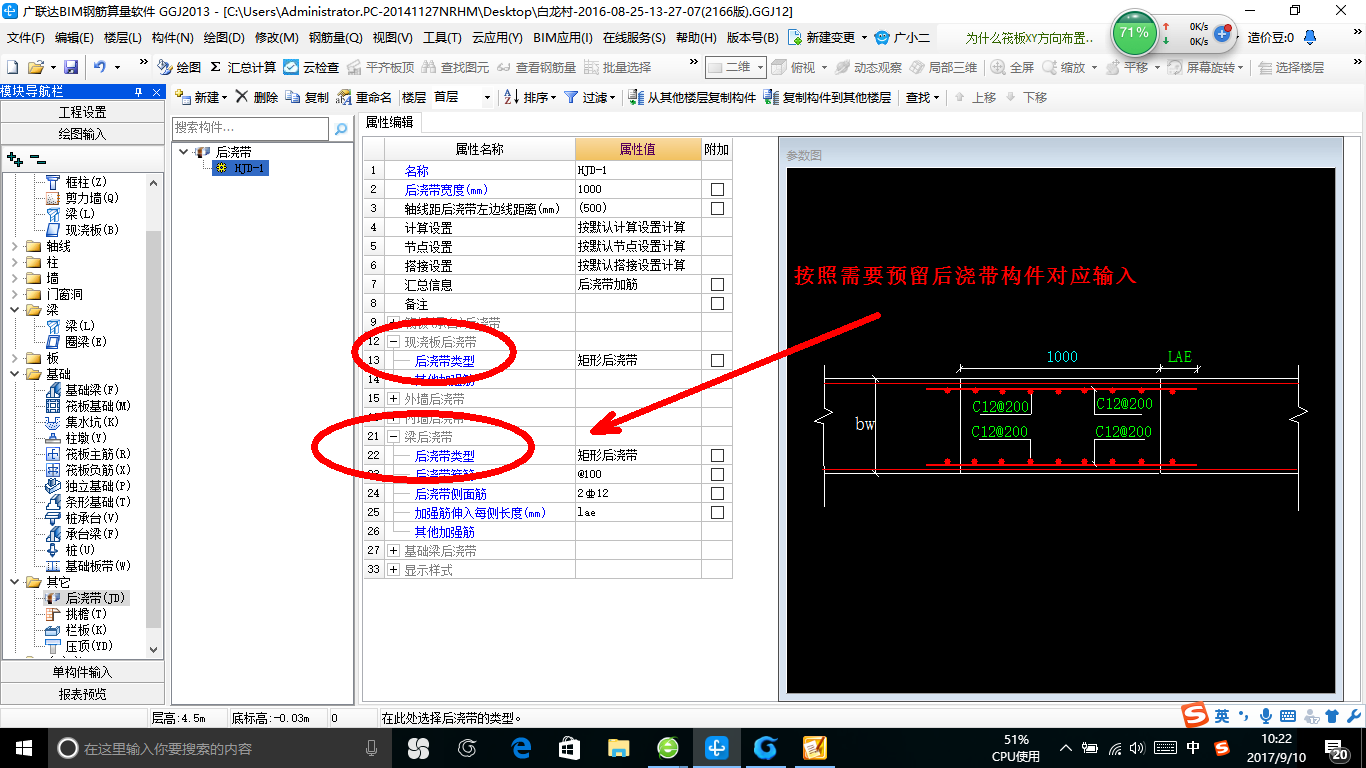Viewport: 1366px width, 768px height.
Task: Expand row 27 基础梁后浇带
Action: tap(393, 551)
